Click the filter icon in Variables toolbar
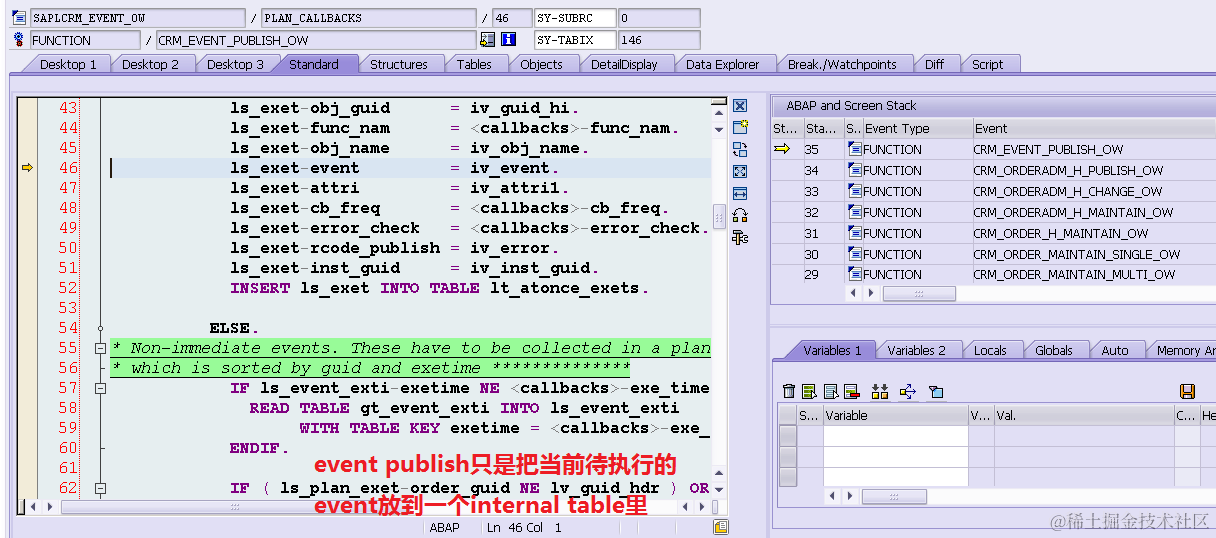Image resolution: width=1216 pixels, height=538 pixels. pos(936,391)
